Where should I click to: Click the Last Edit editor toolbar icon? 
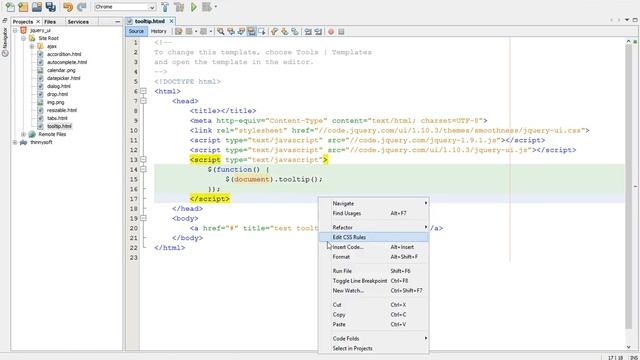coord(179,31)
